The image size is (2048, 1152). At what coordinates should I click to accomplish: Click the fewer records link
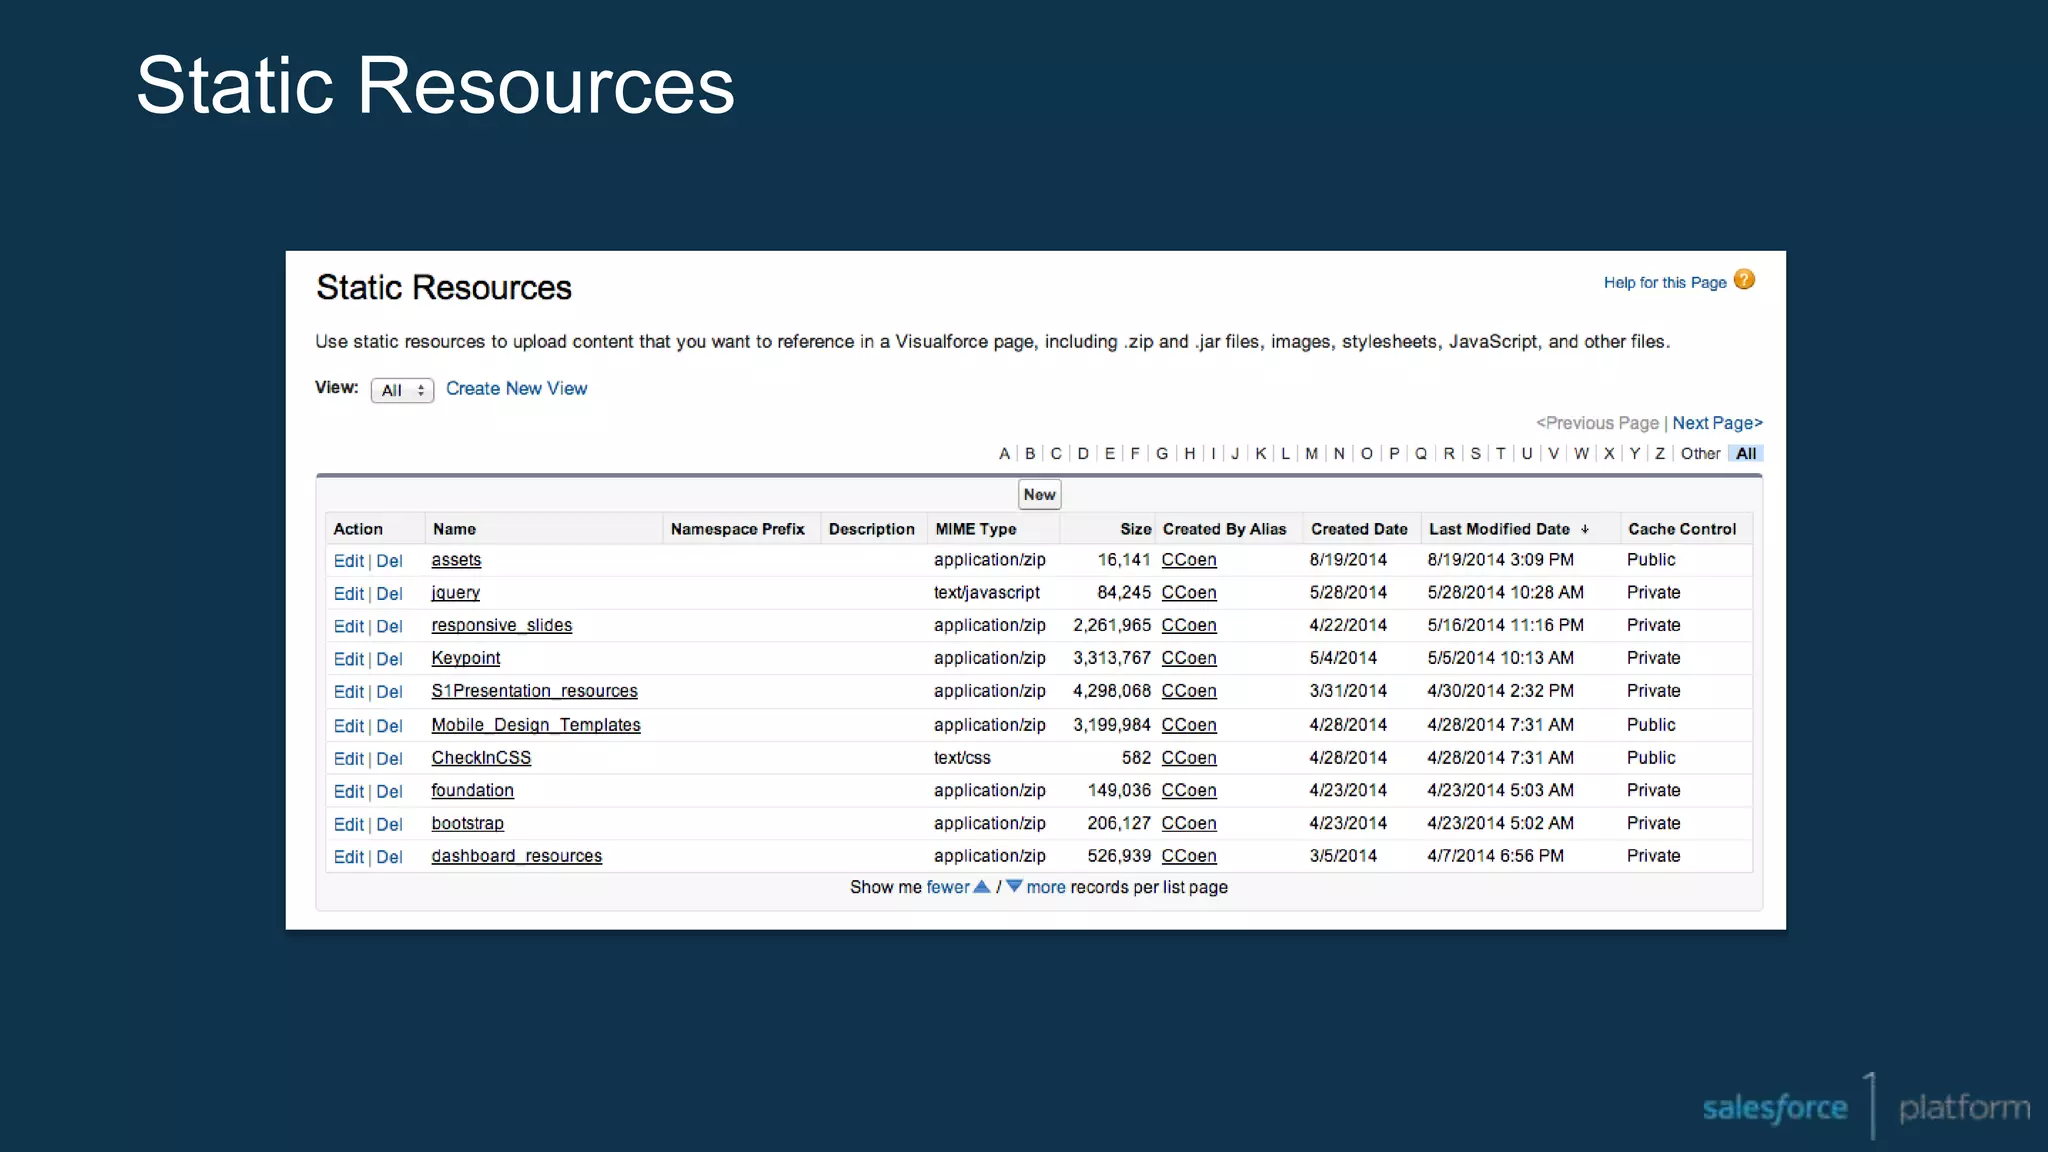click(948, 887)
